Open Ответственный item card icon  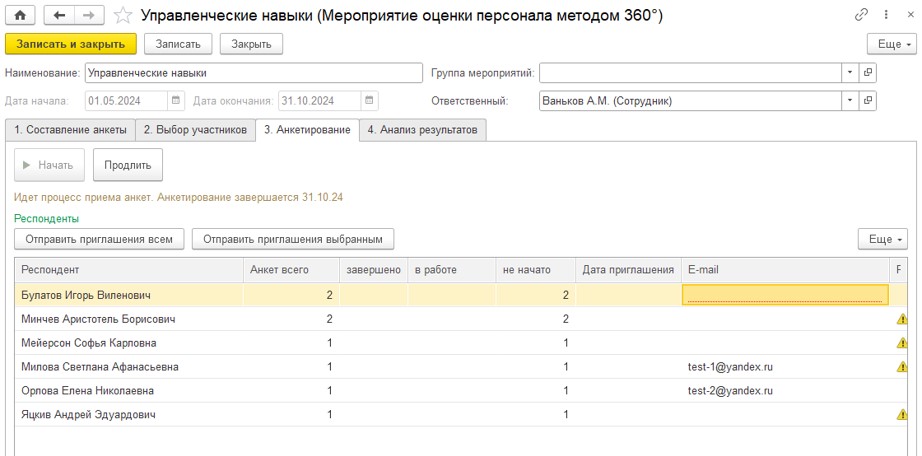click(x=868, y=101)
